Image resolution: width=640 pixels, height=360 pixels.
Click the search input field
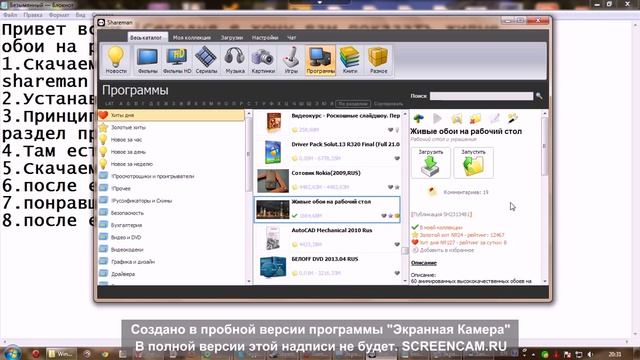[x=481, y=96]
